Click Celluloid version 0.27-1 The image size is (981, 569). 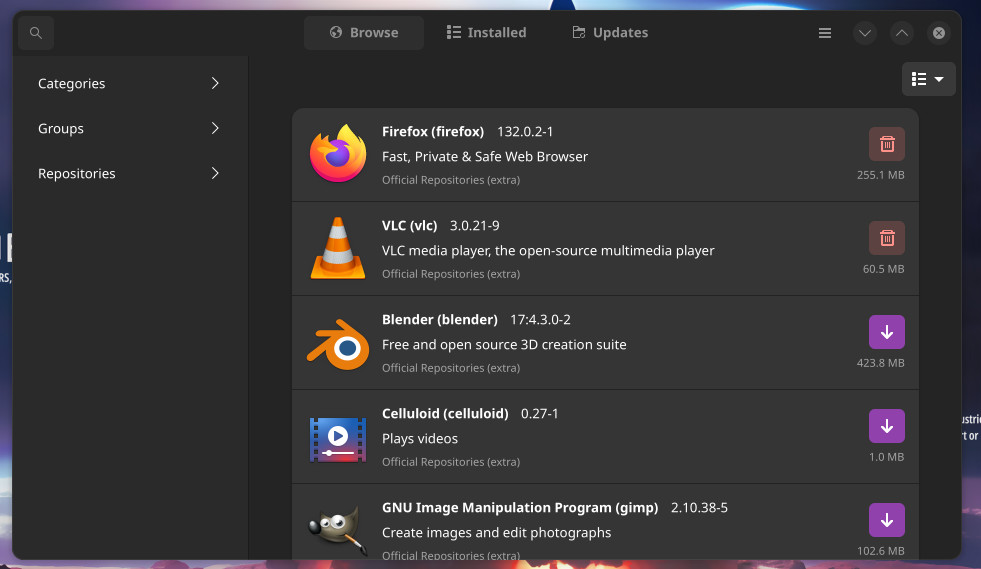(539, 413)
